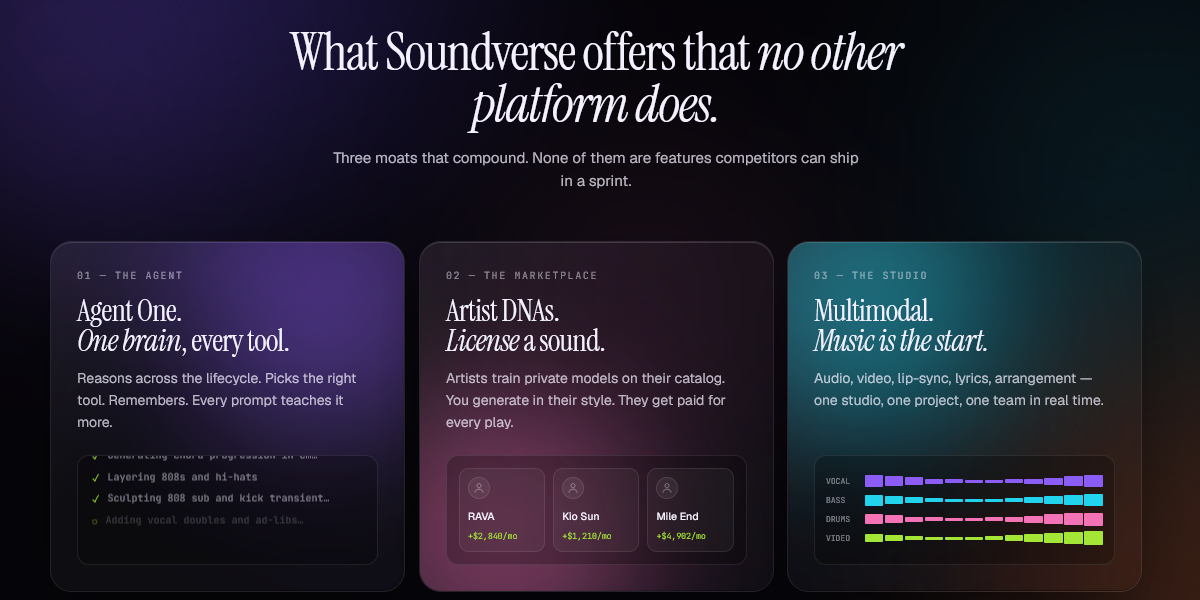Click the Artist DNAs heading
1200x600 pixels.
coord(526,325)
